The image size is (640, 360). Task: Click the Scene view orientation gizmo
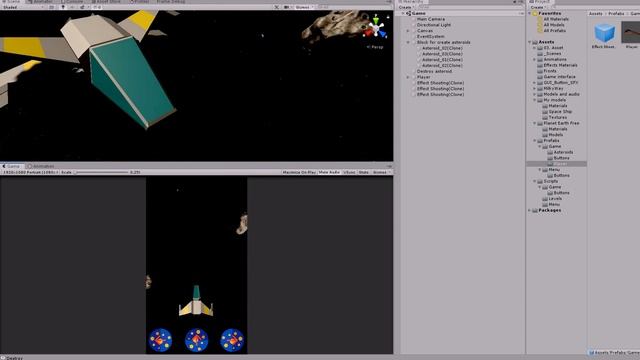376,28
